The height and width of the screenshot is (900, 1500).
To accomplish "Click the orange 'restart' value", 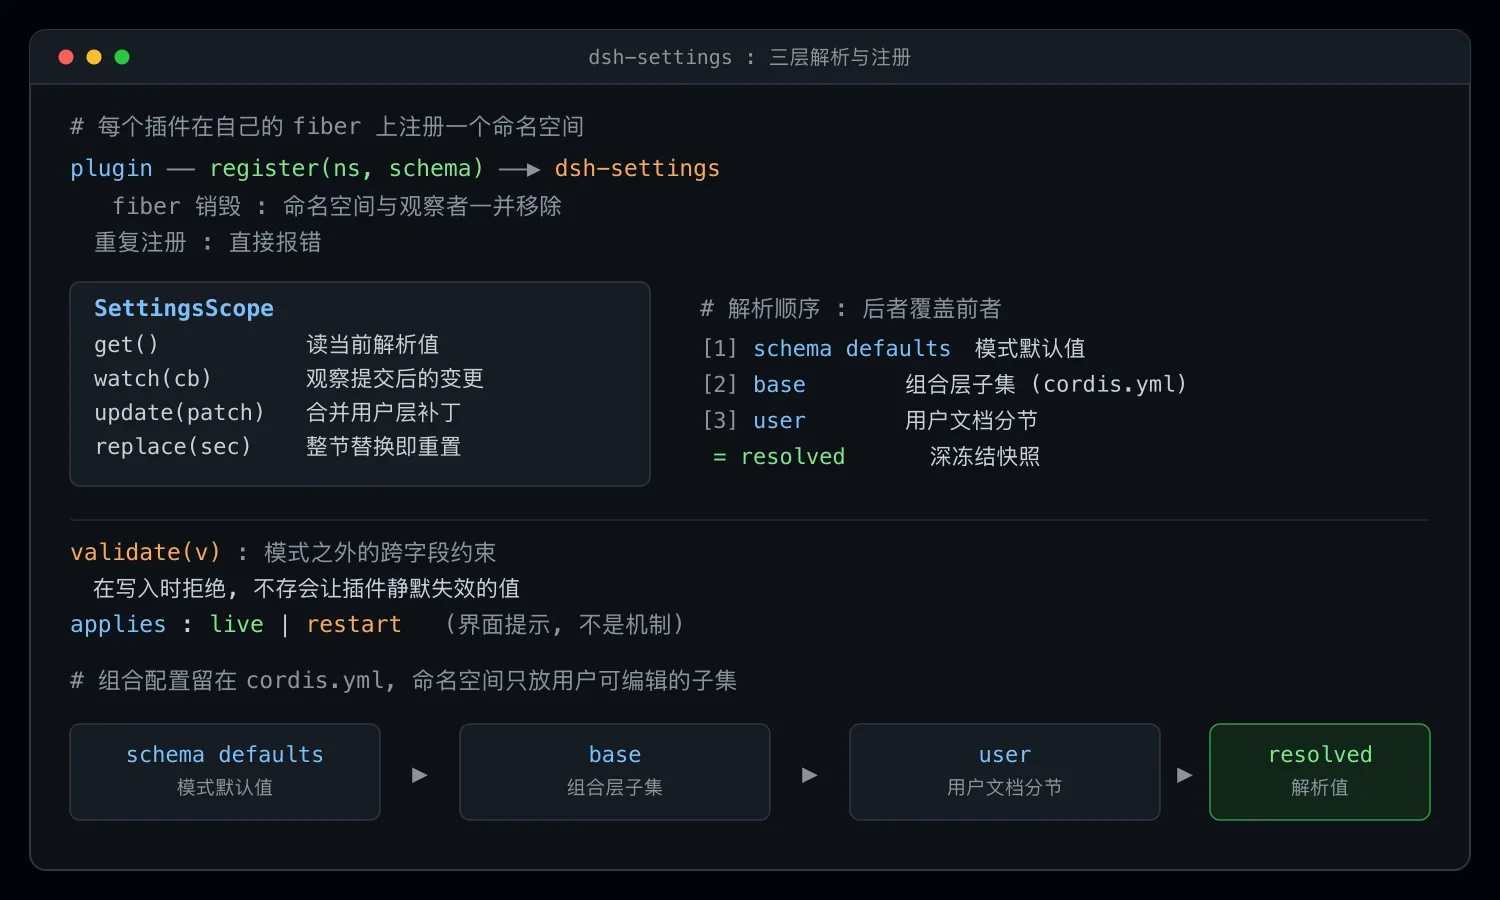I will (x=354, y=625).
